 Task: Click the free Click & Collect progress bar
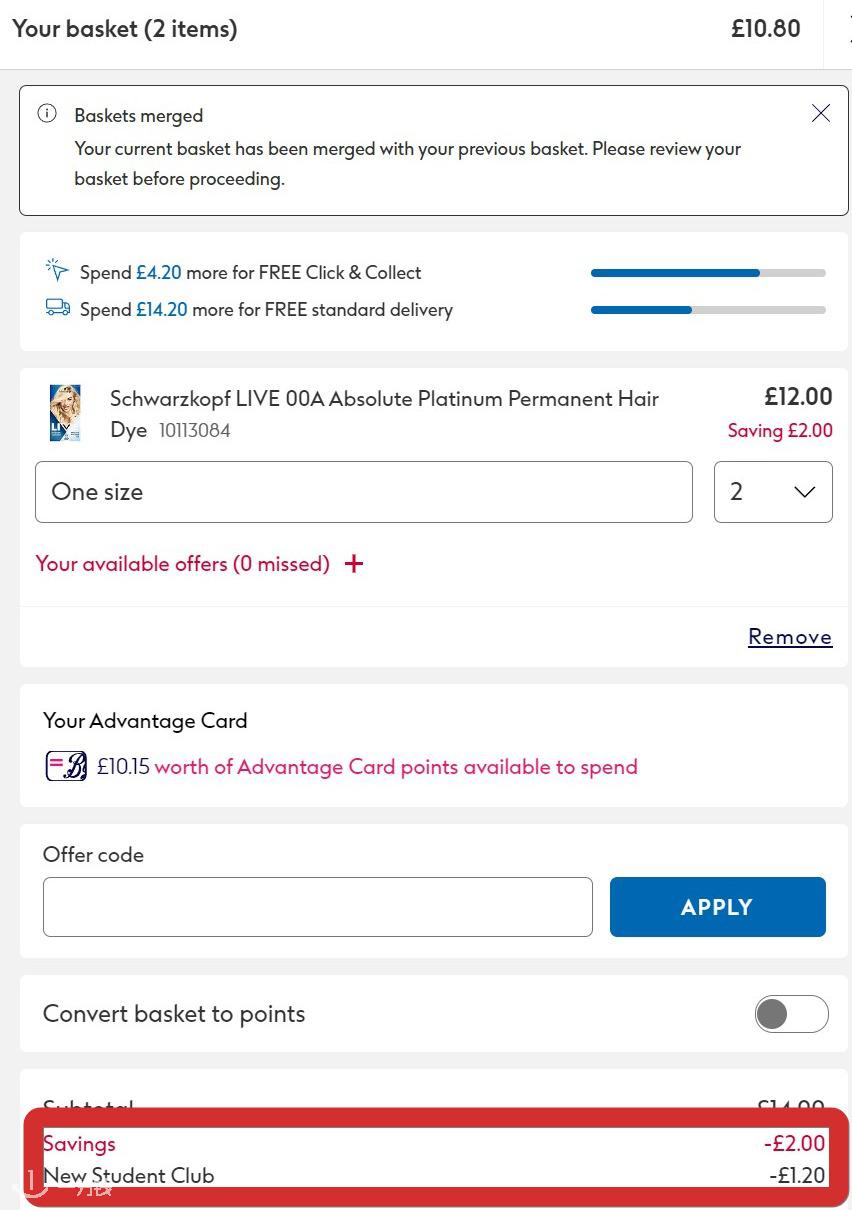point(708,273)
